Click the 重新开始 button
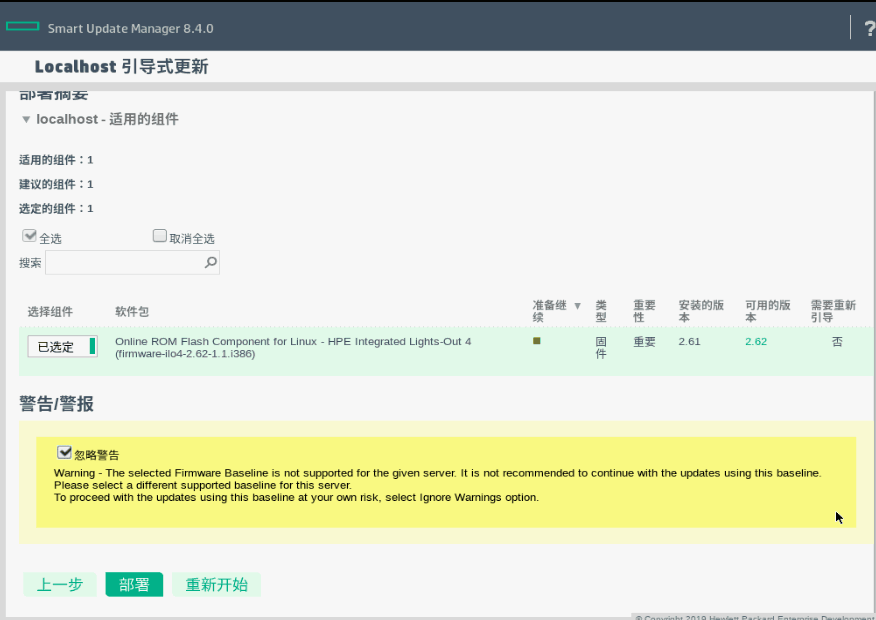 [x=216, y=585]
